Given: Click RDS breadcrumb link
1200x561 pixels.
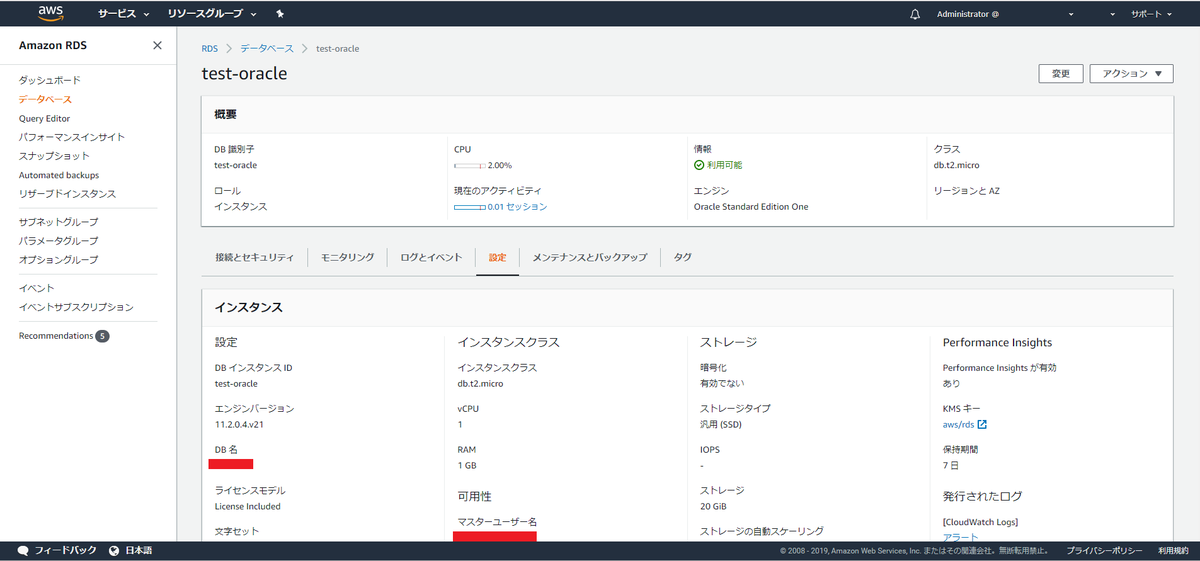Looking at the screenshot, I should click(x=210, y=48).
